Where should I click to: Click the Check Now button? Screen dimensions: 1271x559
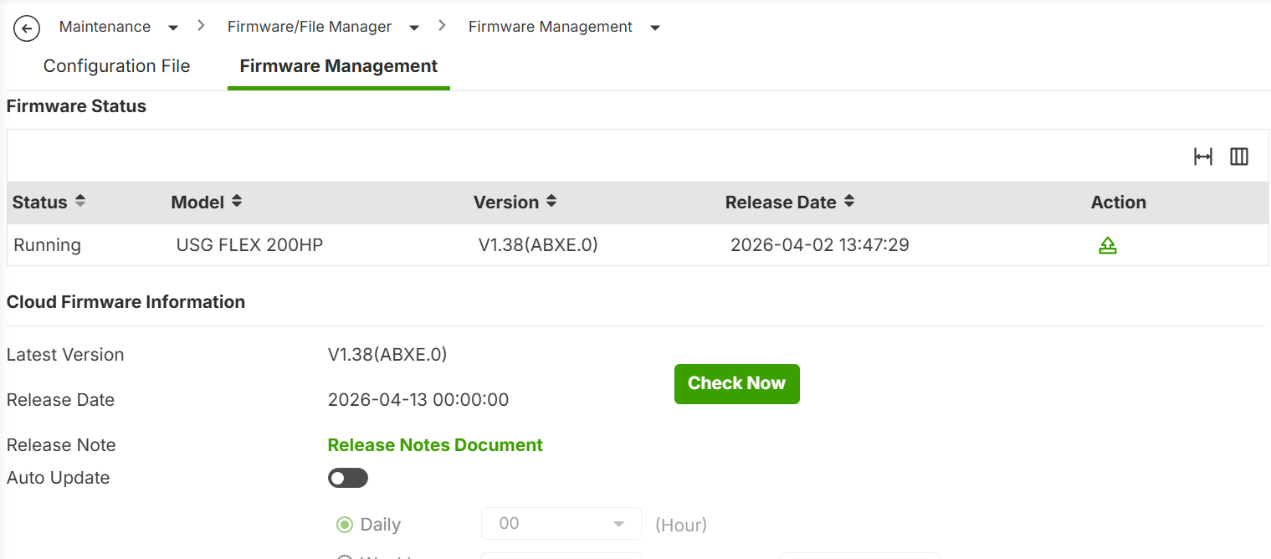(x=737, y=384)
